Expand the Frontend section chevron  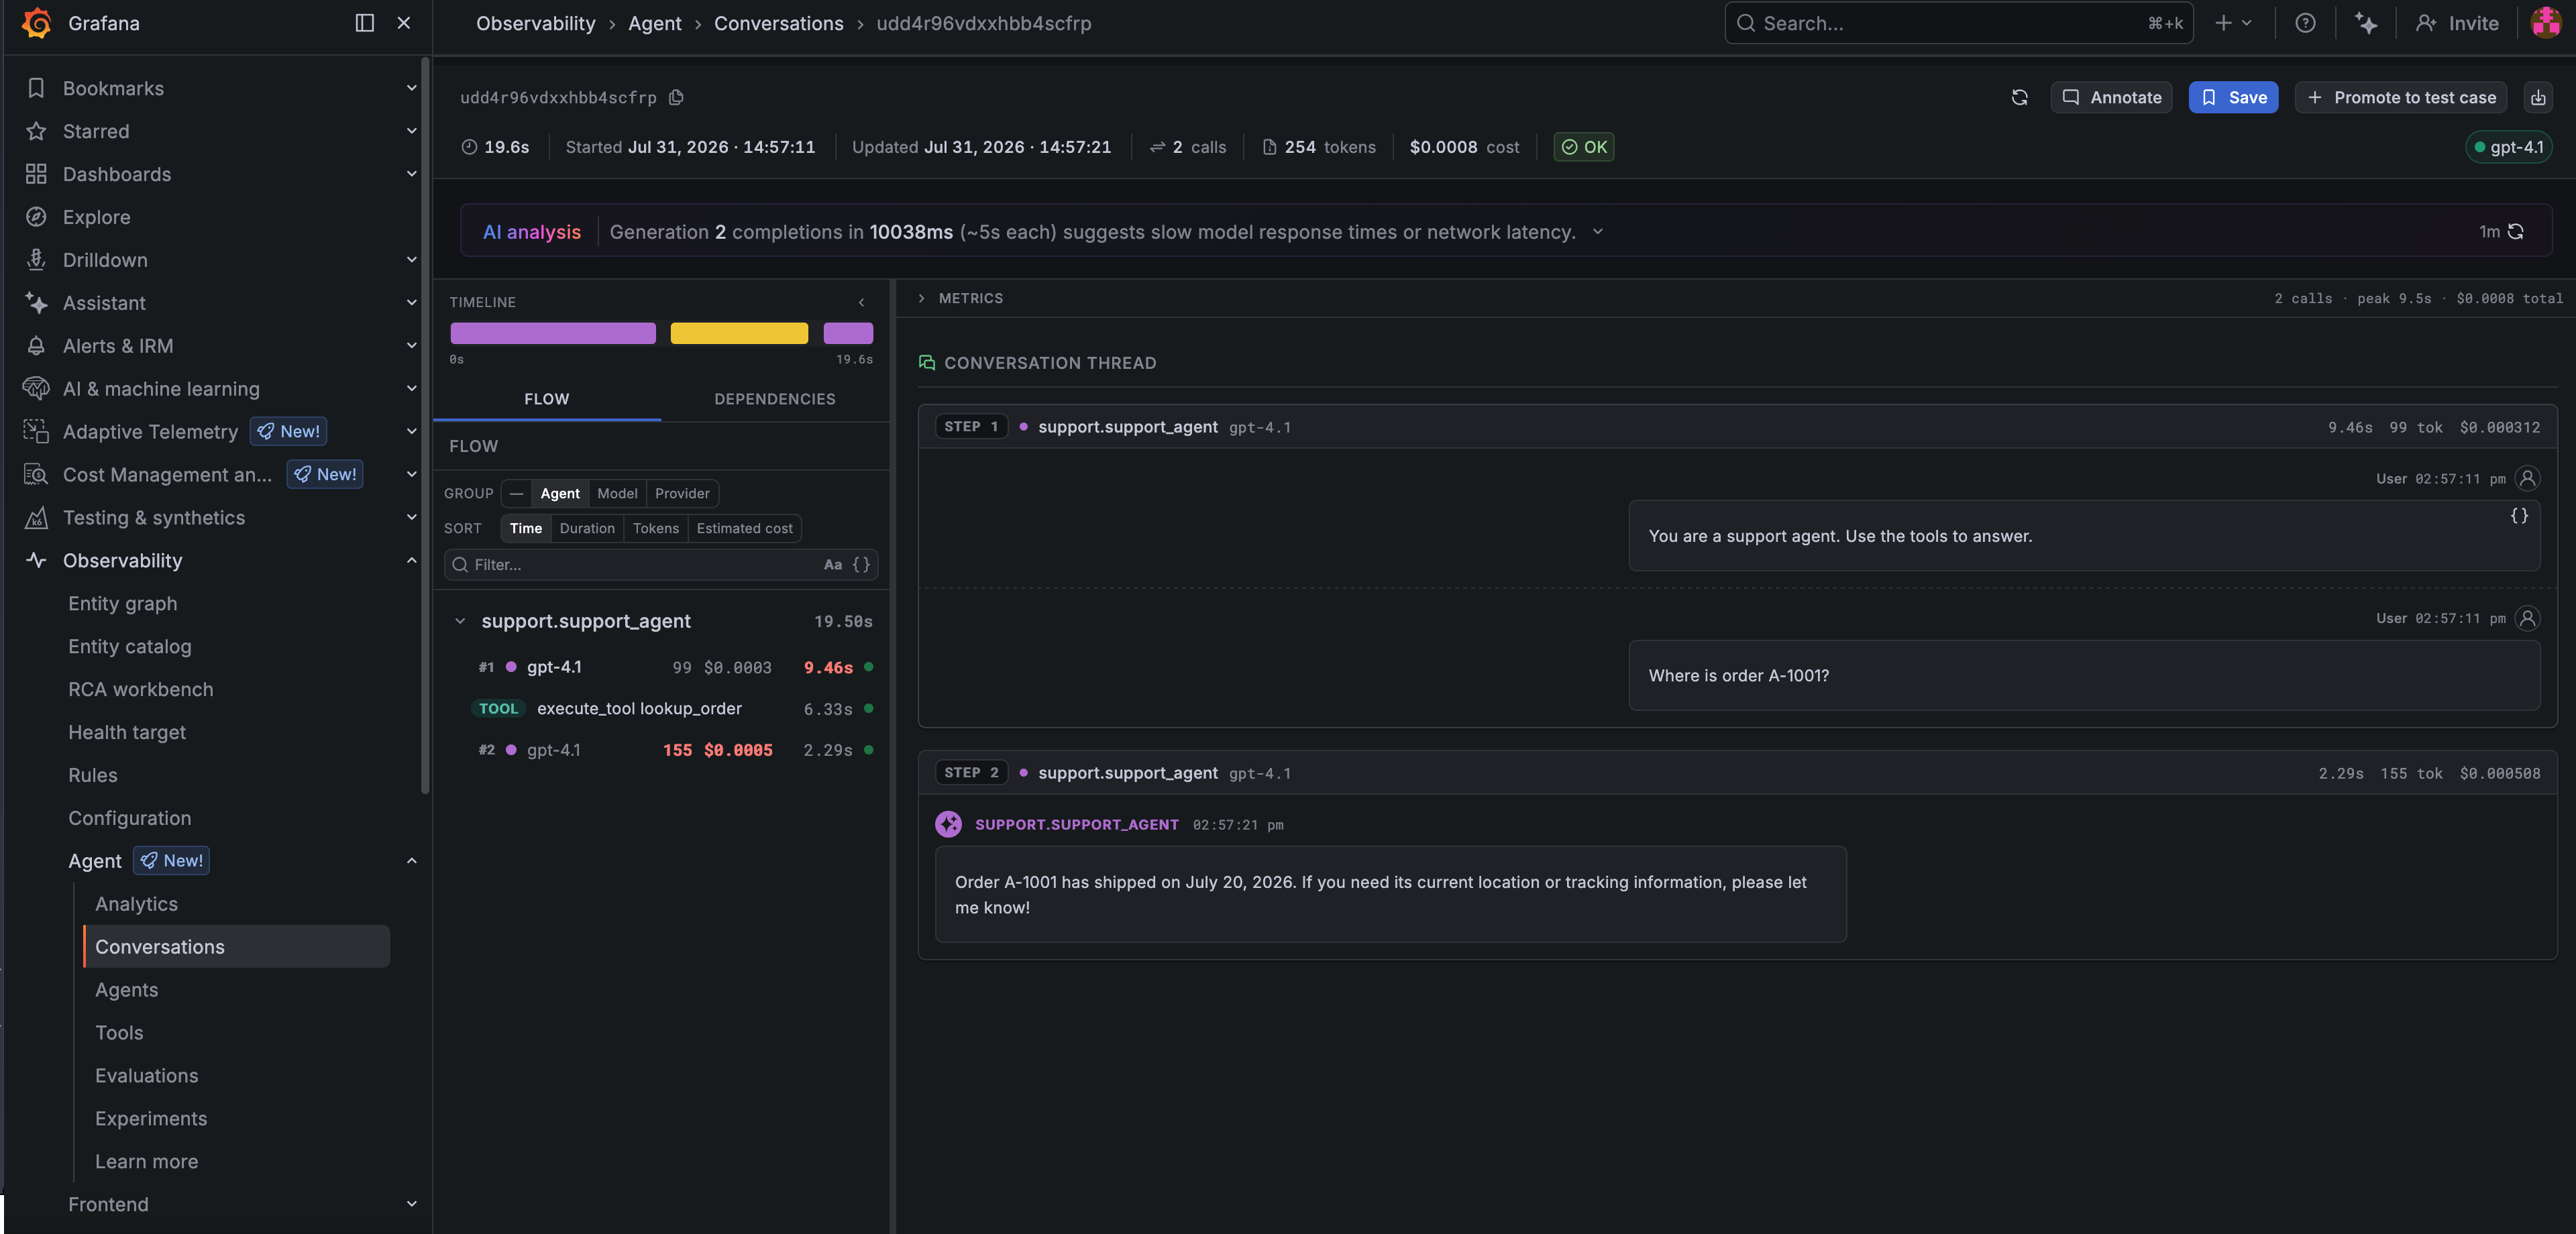pos(411,1204)
